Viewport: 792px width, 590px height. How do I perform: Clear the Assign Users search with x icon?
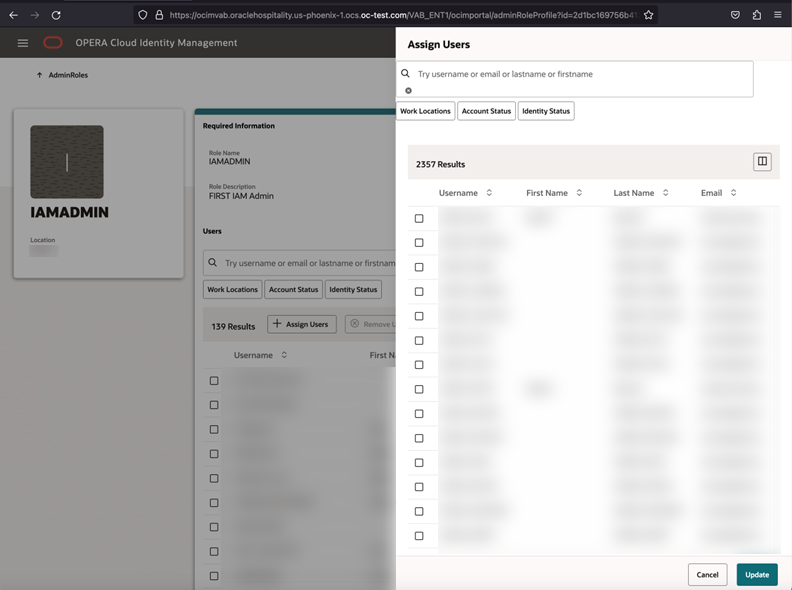pos(408,90)
